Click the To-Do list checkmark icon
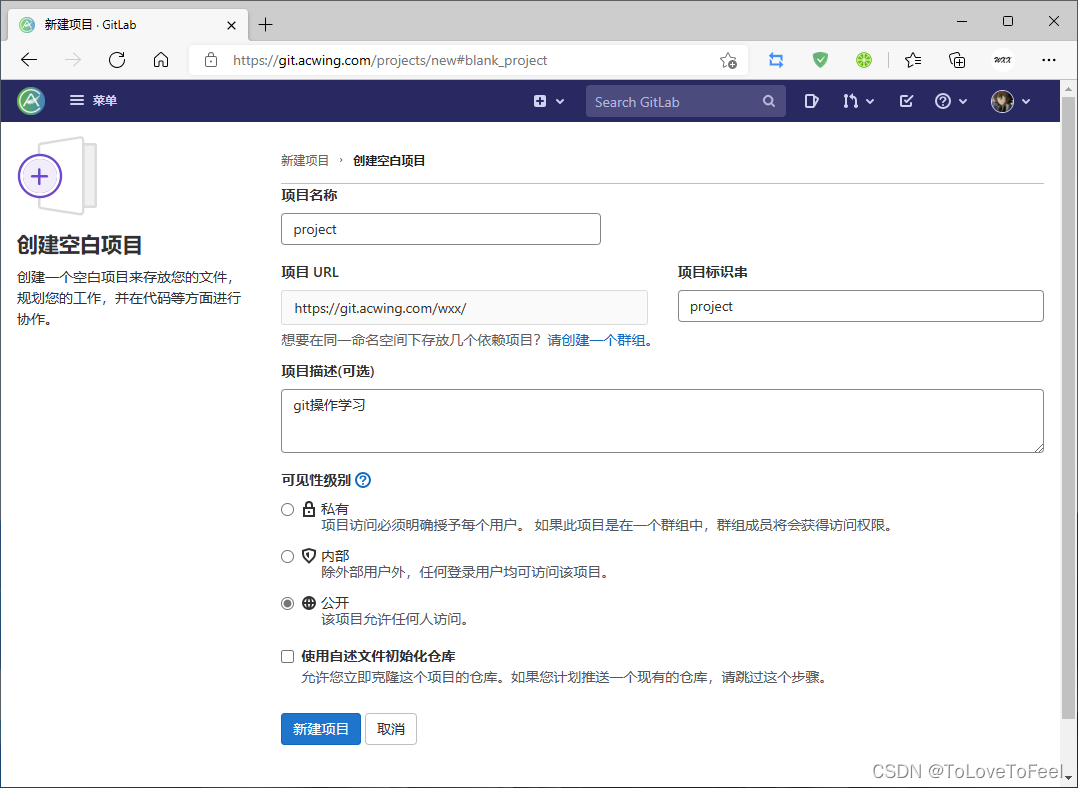Viewport: 1078px width, 788px height. click(x=905, y=101)
